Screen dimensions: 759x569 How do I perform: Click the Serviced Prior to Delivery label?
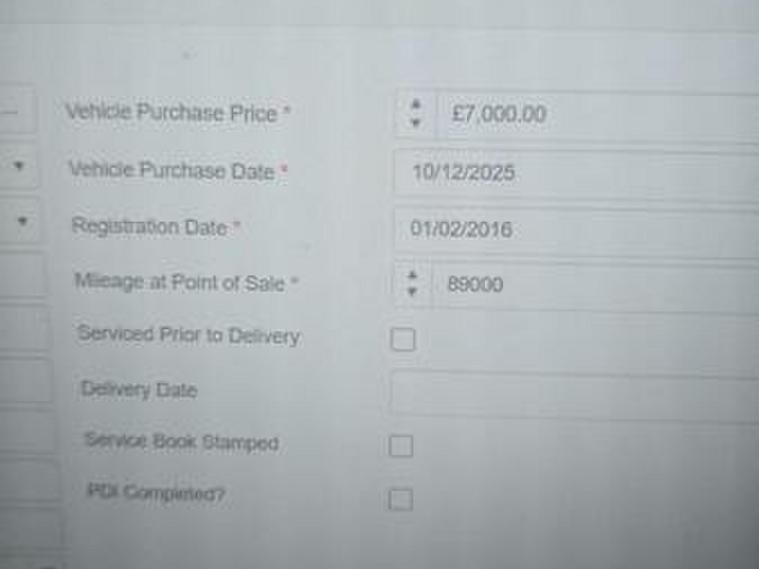pos(188,335)
